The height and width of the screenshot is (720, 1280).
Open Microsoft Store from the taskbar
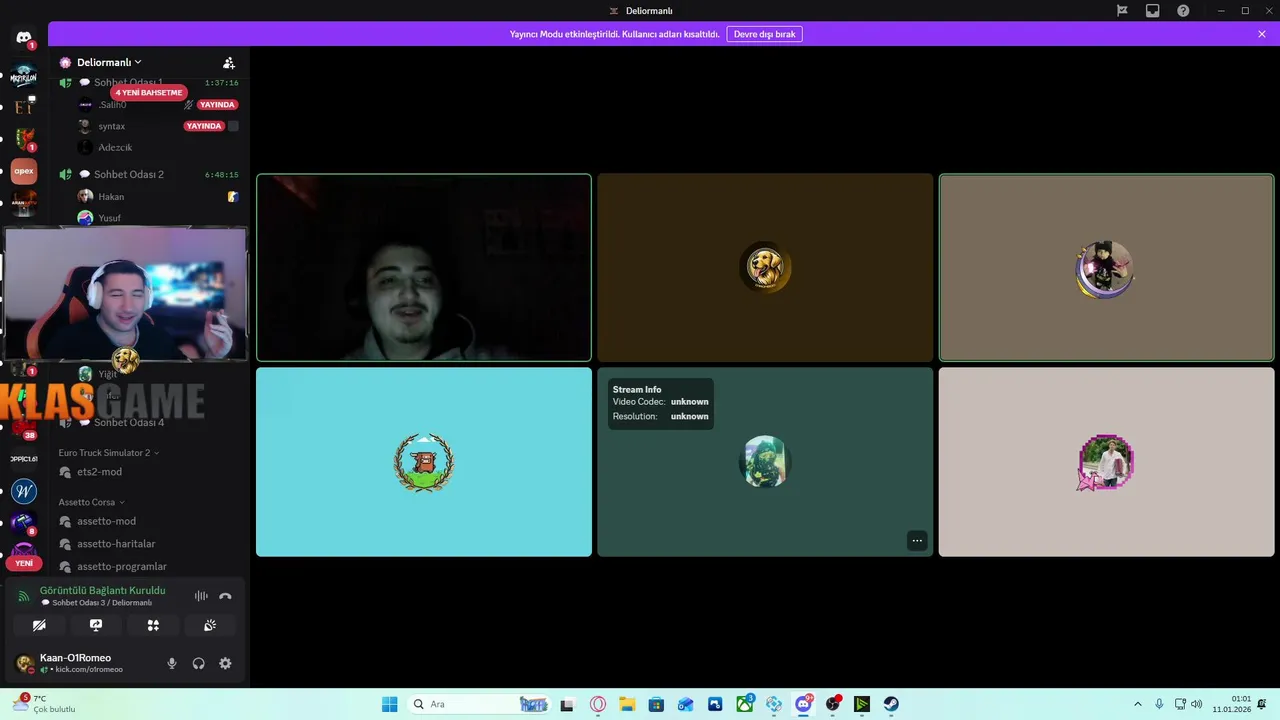(x=656, y=704)
